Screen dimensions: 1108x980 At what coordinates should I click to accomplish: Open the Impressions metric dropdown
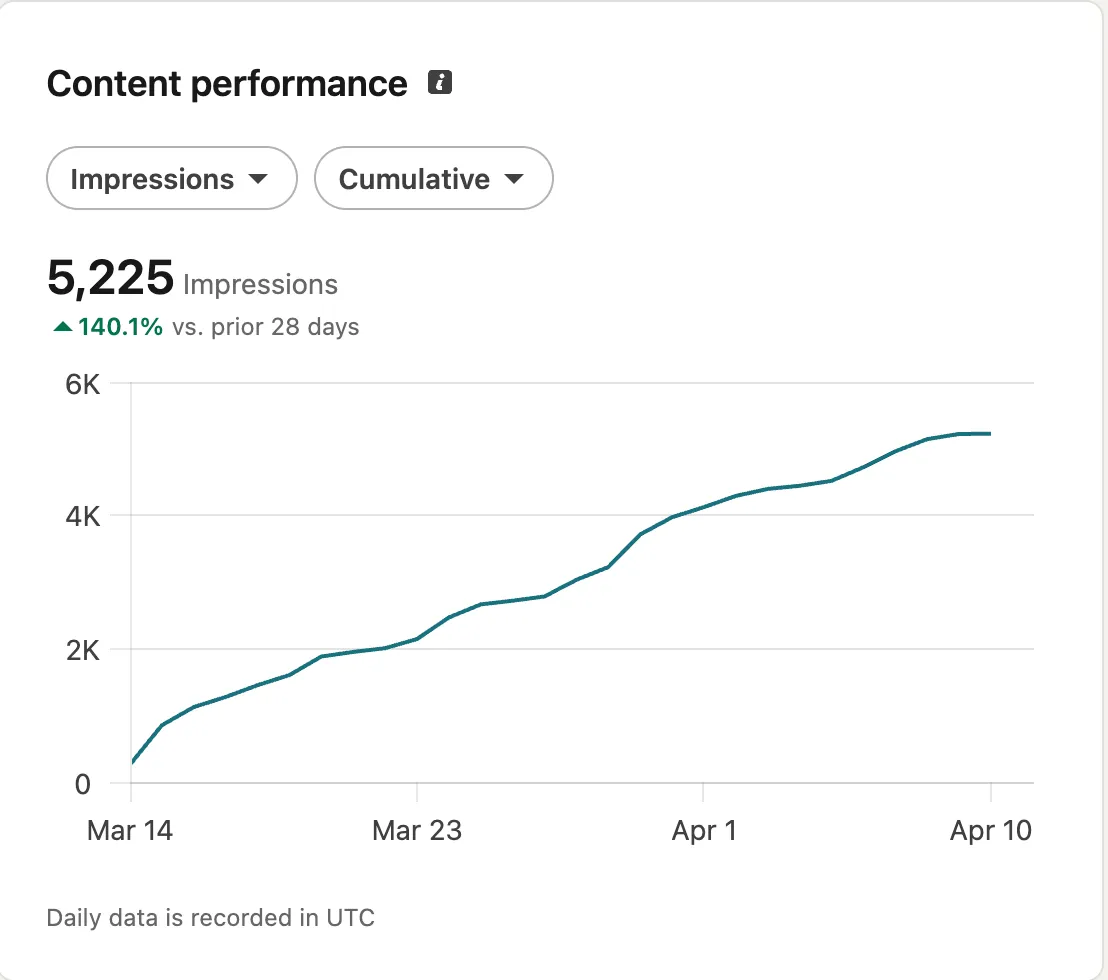tap(171, 178)
